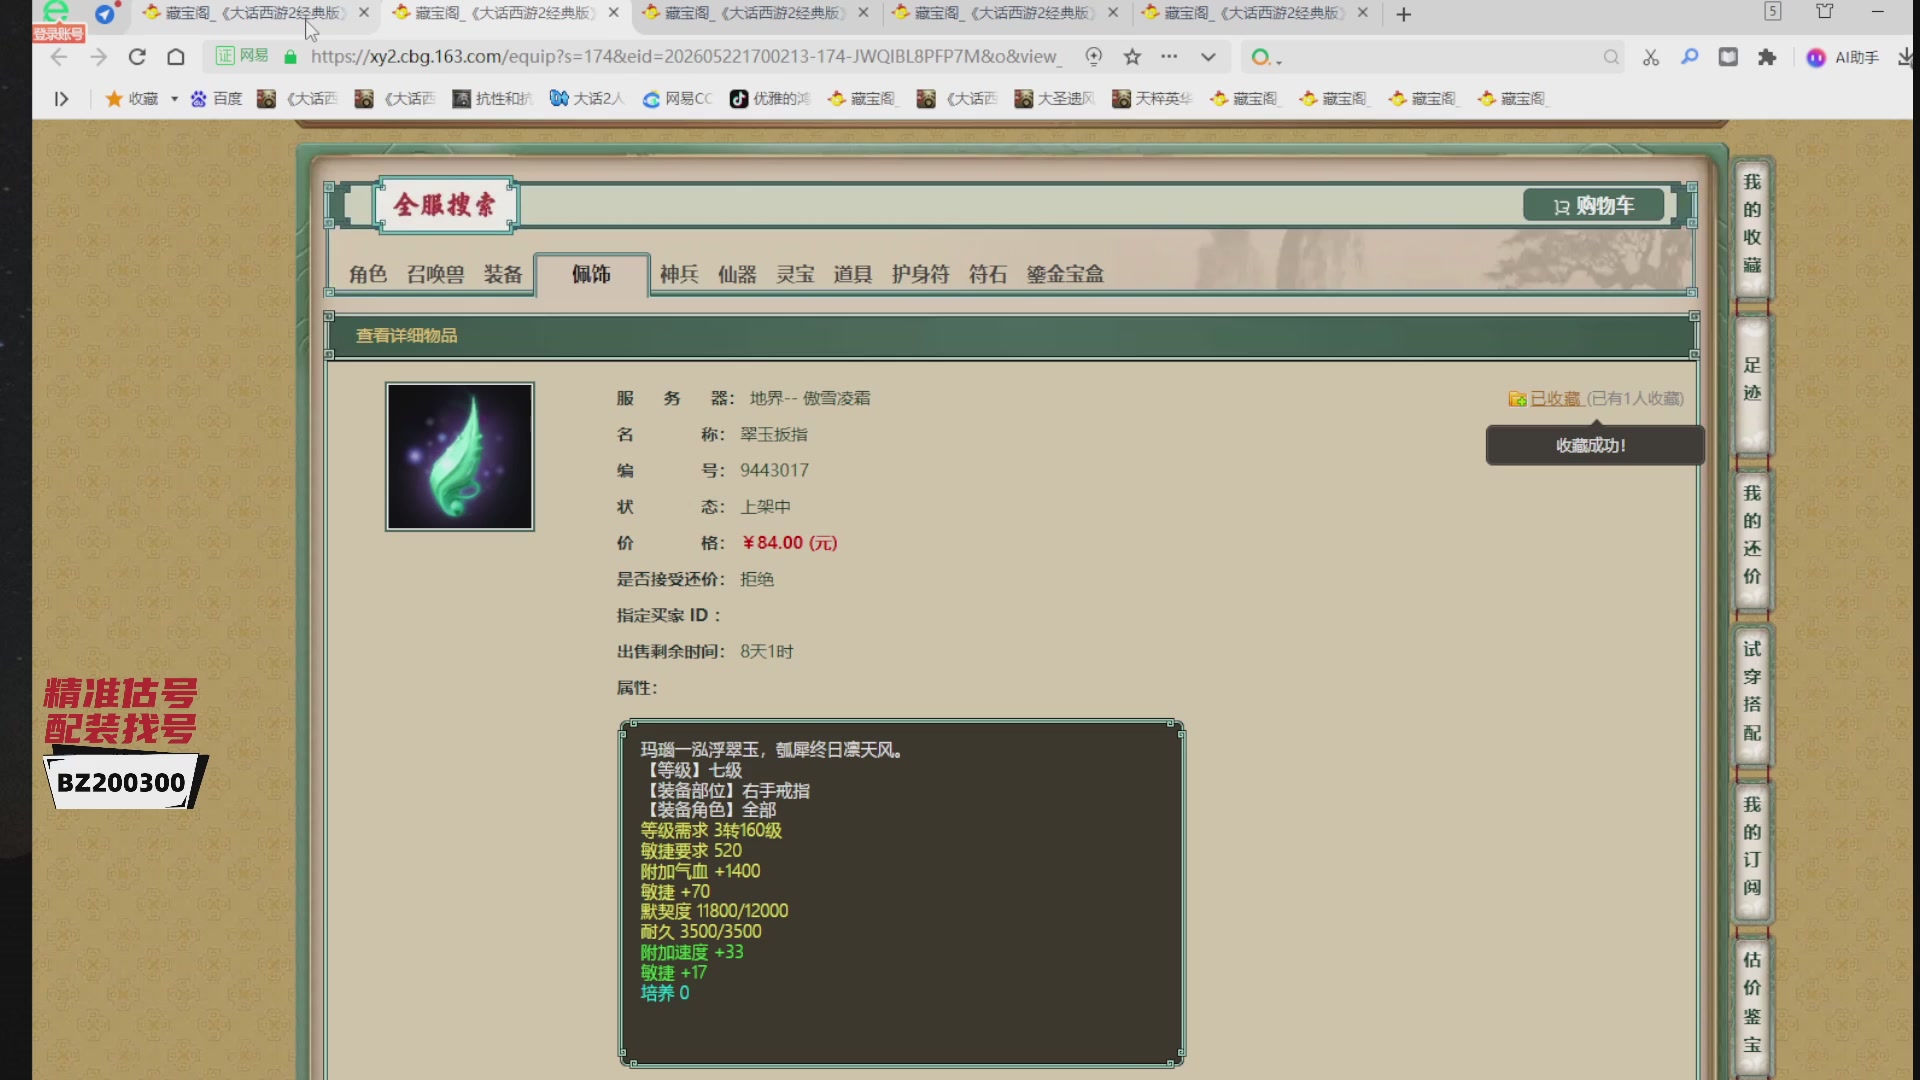Open the 大话2人 bookmark
Viewport: 1920px width, 1080px height.
click(587, 99)
